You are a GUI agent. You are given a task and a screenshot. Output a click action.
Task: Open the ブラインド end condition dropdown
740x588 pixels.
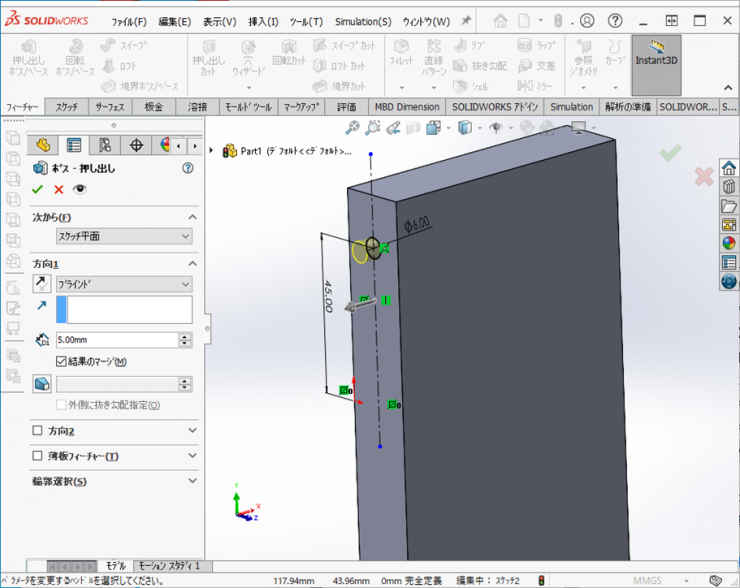pyautogui.click(x=124, y=284)
